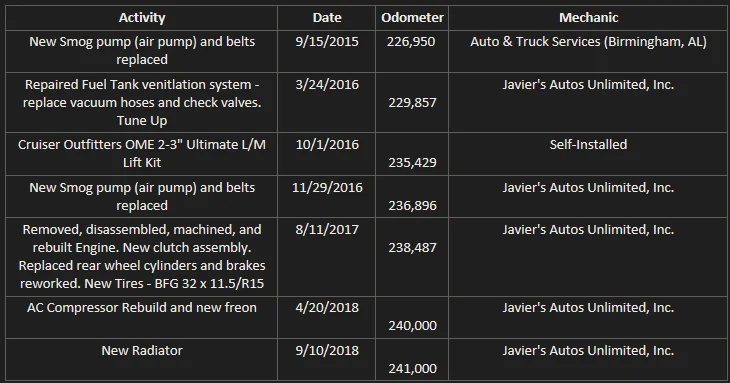Click AC Compressor Rebuild and new freon
The image size is (730, 383).
tap(142, 308)
